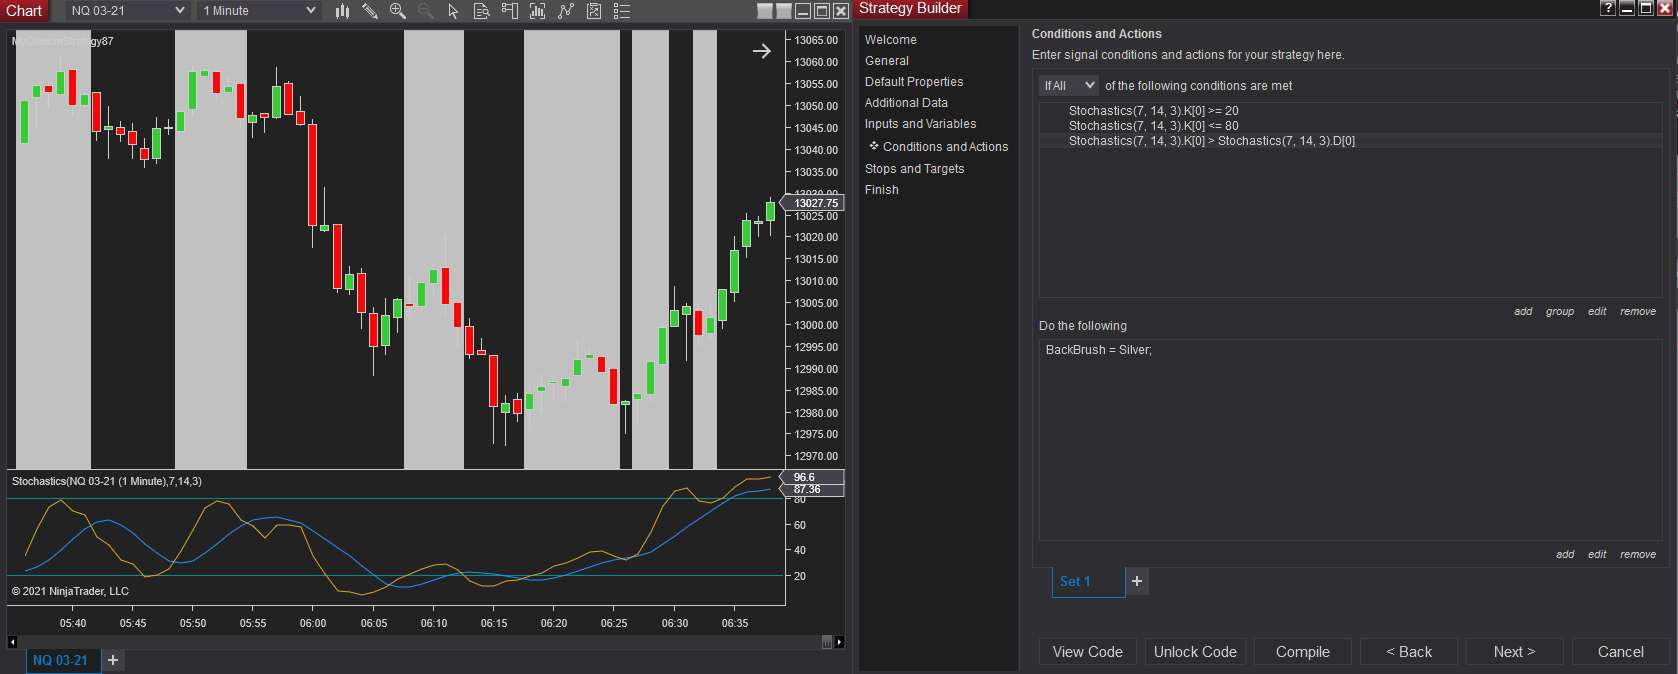
Task: Open the Data Series icon
Action: coord(537,11)
